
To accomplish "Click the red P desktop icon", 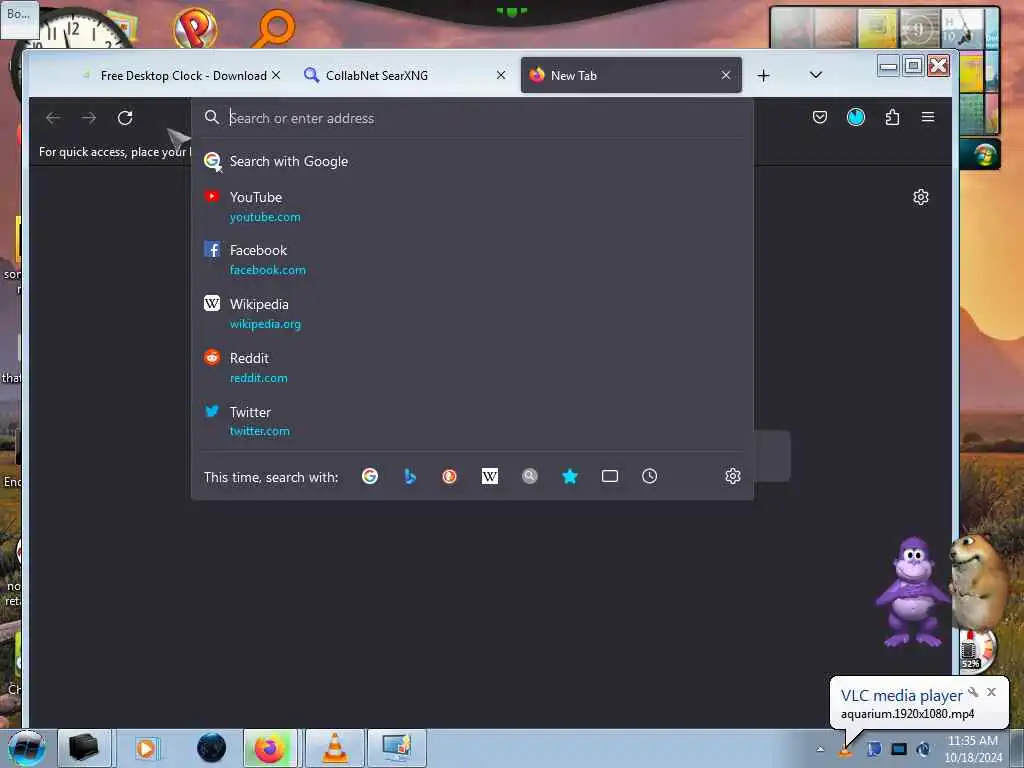I will click(x=195, y=27).
